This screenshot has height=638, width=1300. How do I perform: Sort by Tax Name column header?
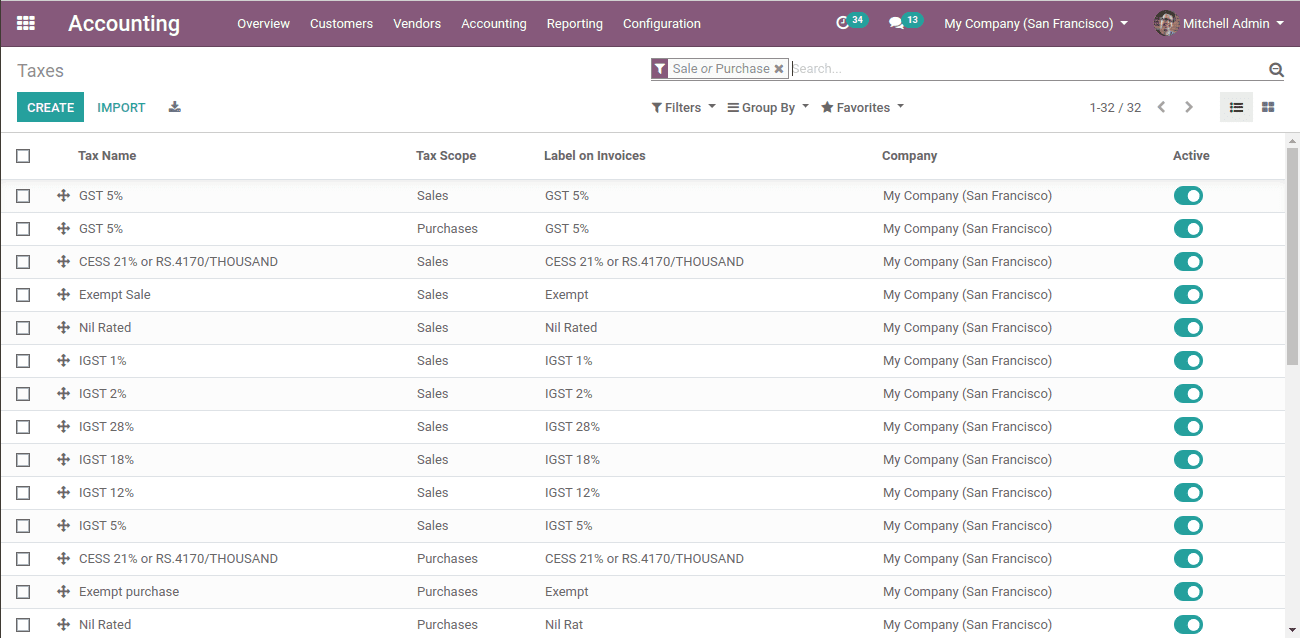coord(107,156)
